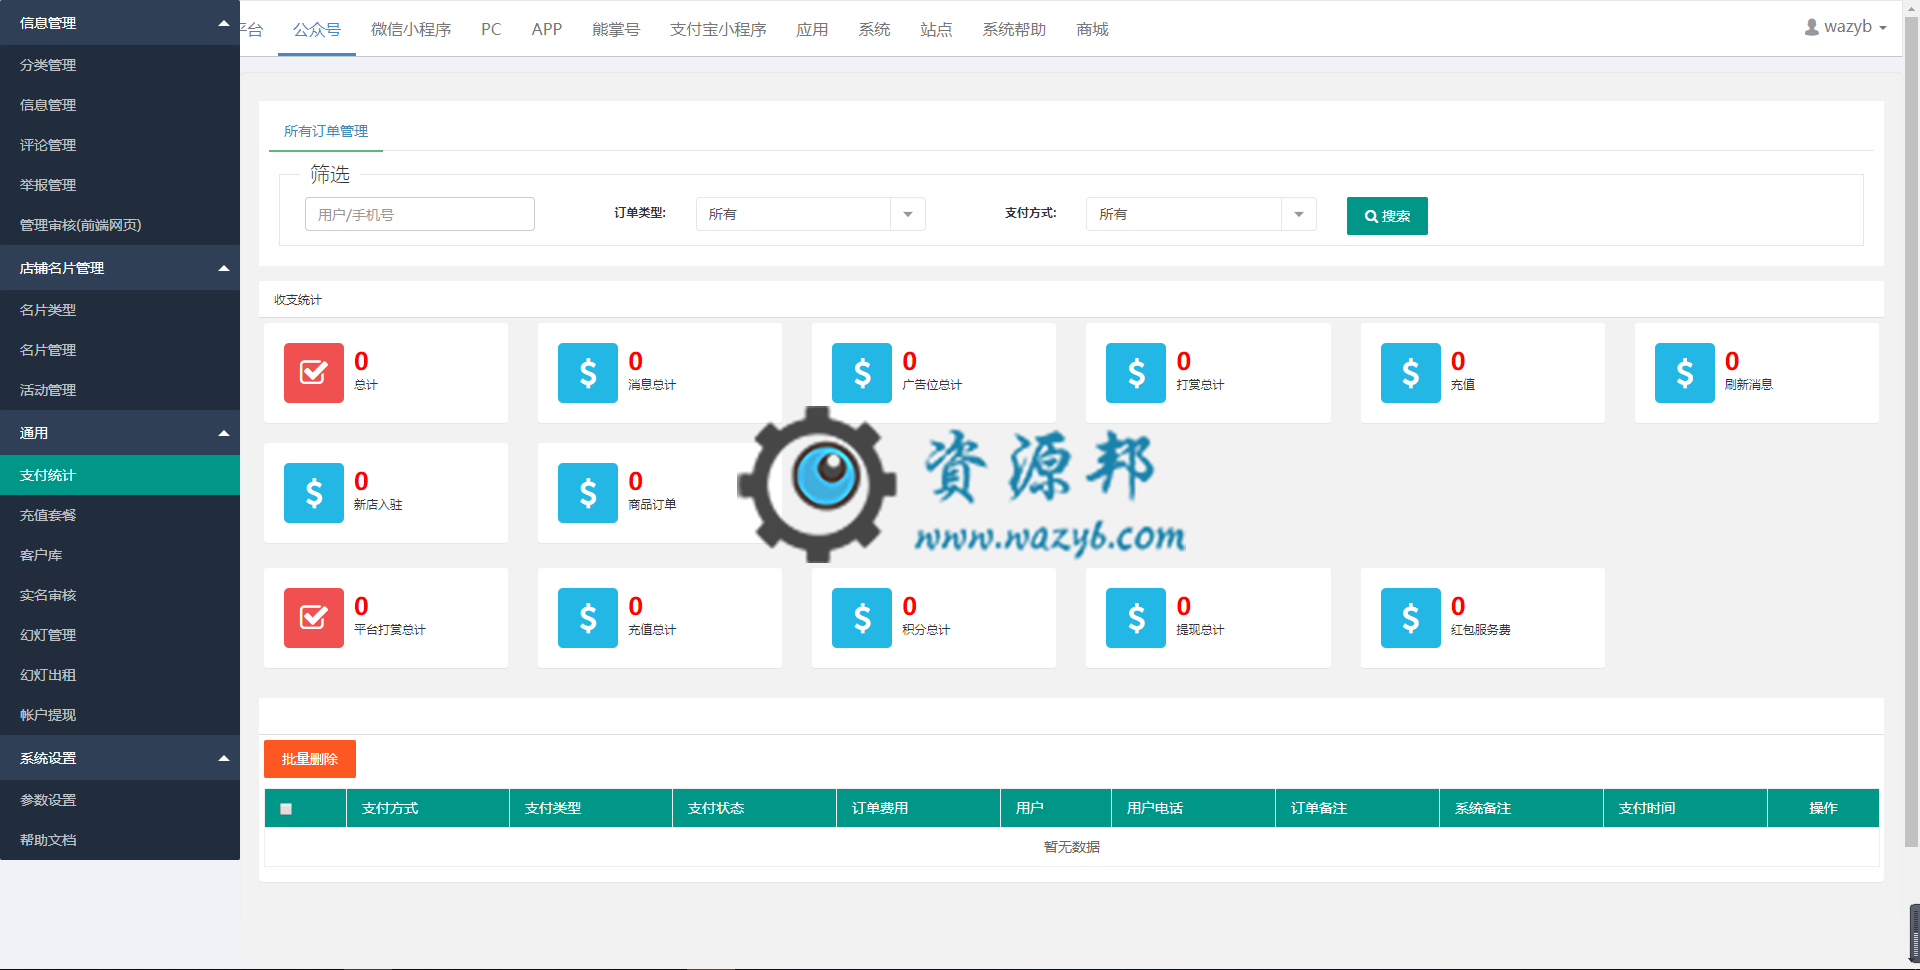The height and width of the screenshot is (970, 1920).
Task: Click the 平台打赏总计 red checkmark icon
Action: 313,618
